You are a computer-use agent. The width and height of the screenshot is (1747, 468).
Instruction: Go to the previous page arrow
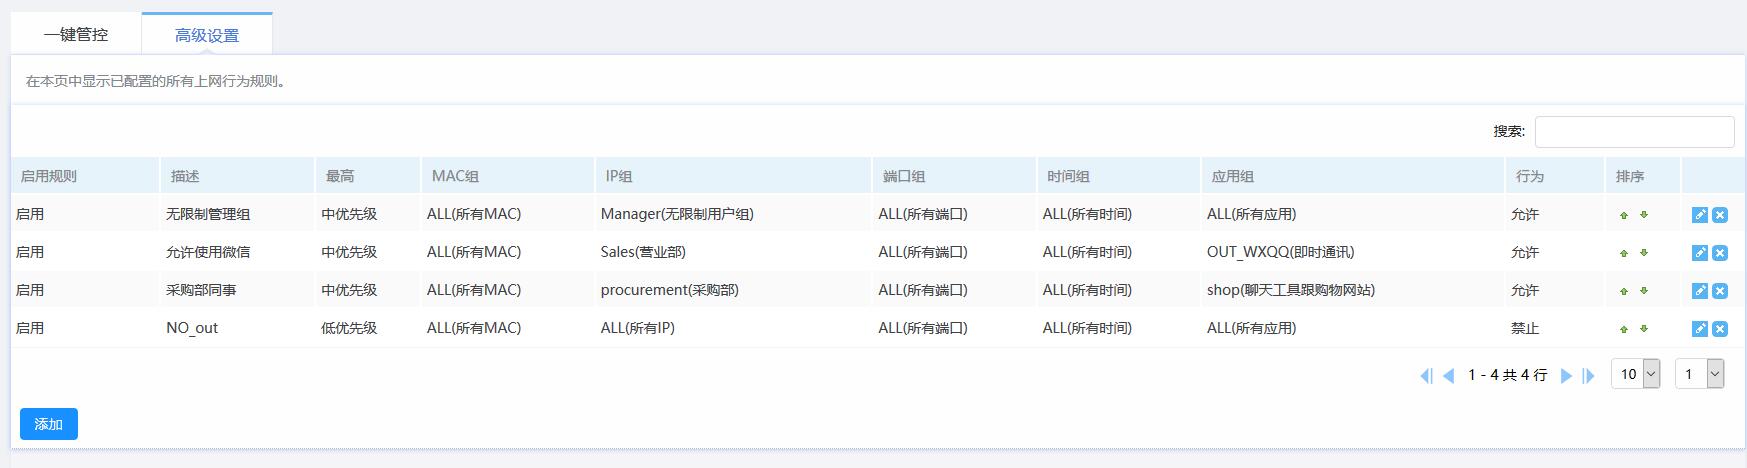tap(1448, 376)
